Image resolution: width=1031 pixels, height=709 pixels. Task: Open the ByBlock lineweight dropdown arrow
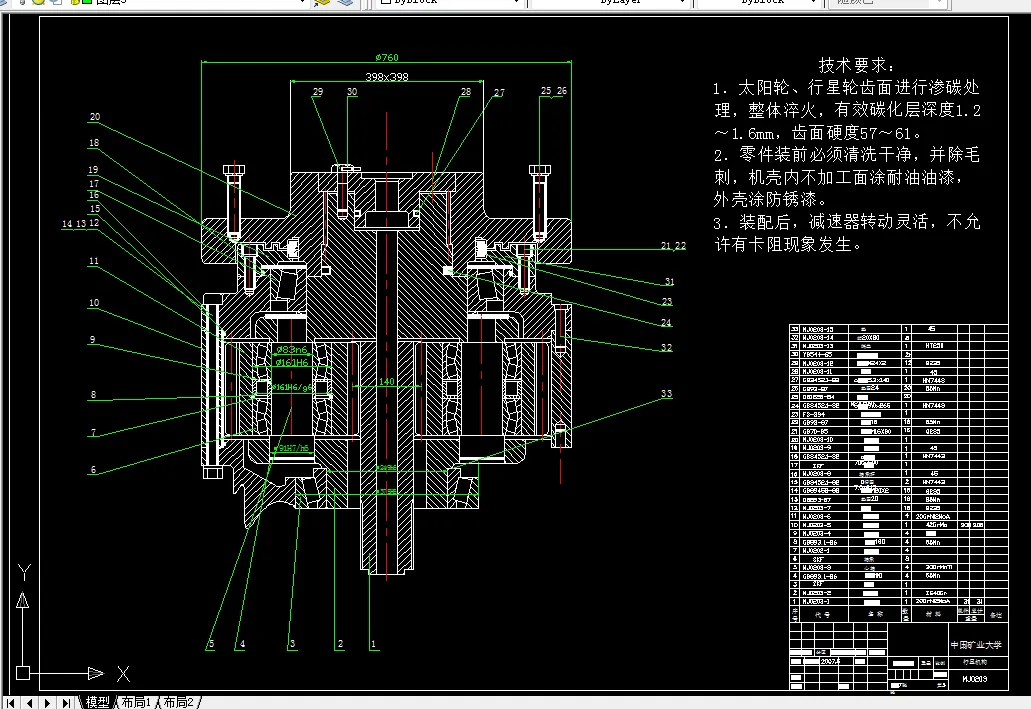pyautogui.click(x=813, y=3)
